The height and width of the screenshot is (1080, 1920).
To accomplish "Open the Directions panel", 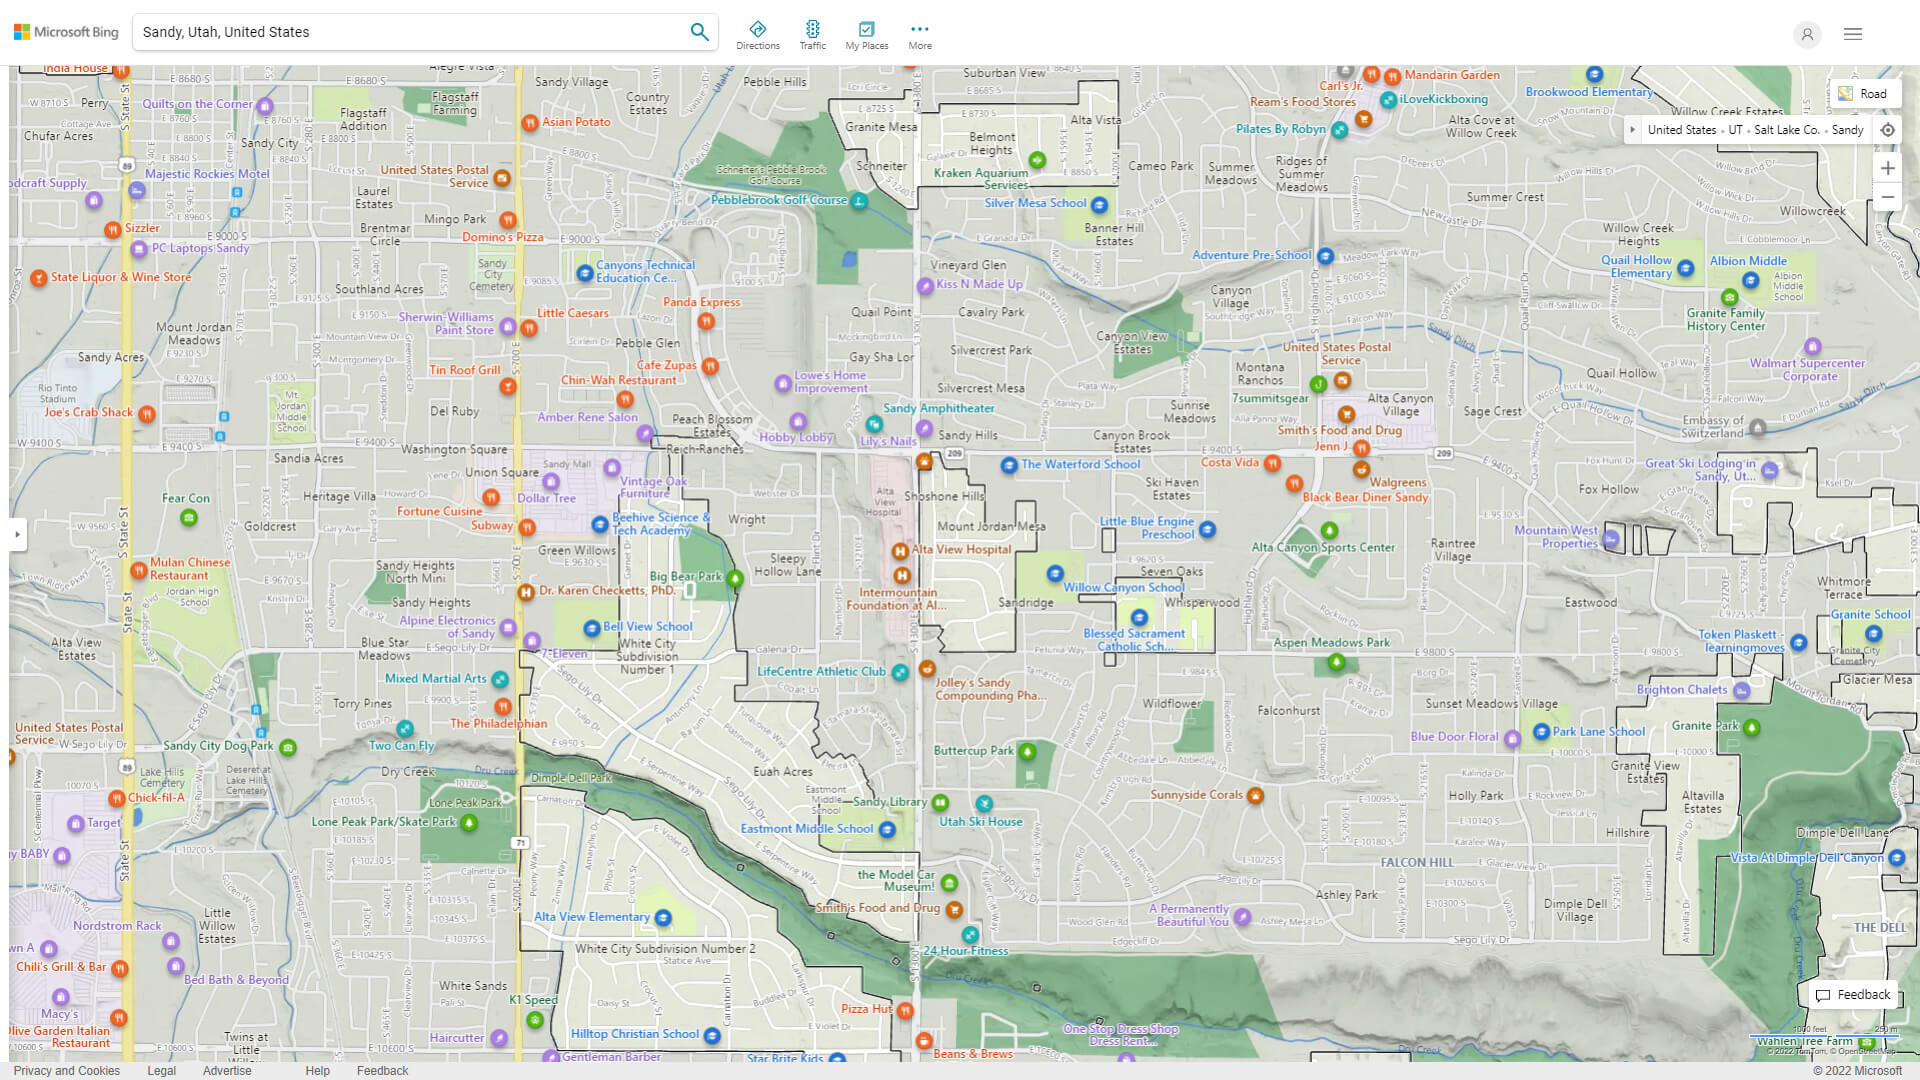I will click(759, 33).
